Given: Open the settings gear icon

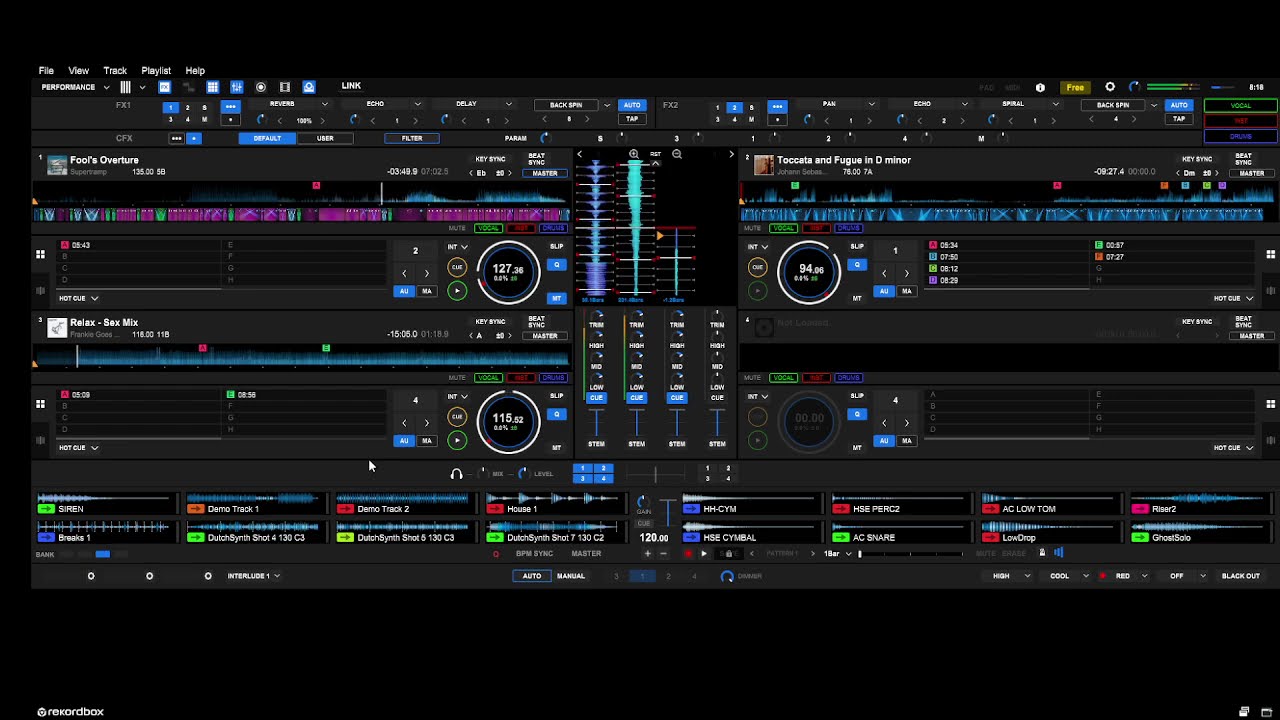Looking at the screenshot, I should (1110, 87).
